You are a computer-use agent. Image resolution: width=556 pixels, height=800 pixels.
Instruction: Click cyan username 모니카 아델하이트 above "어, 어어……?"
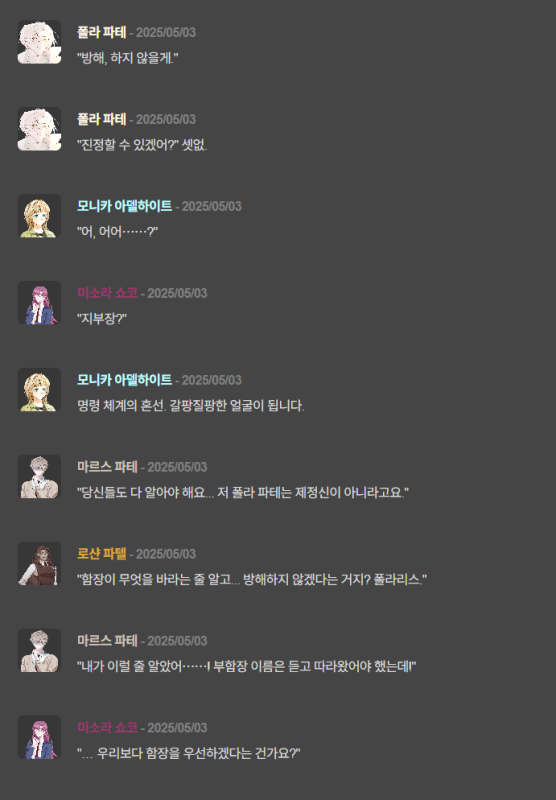point(124,206)
